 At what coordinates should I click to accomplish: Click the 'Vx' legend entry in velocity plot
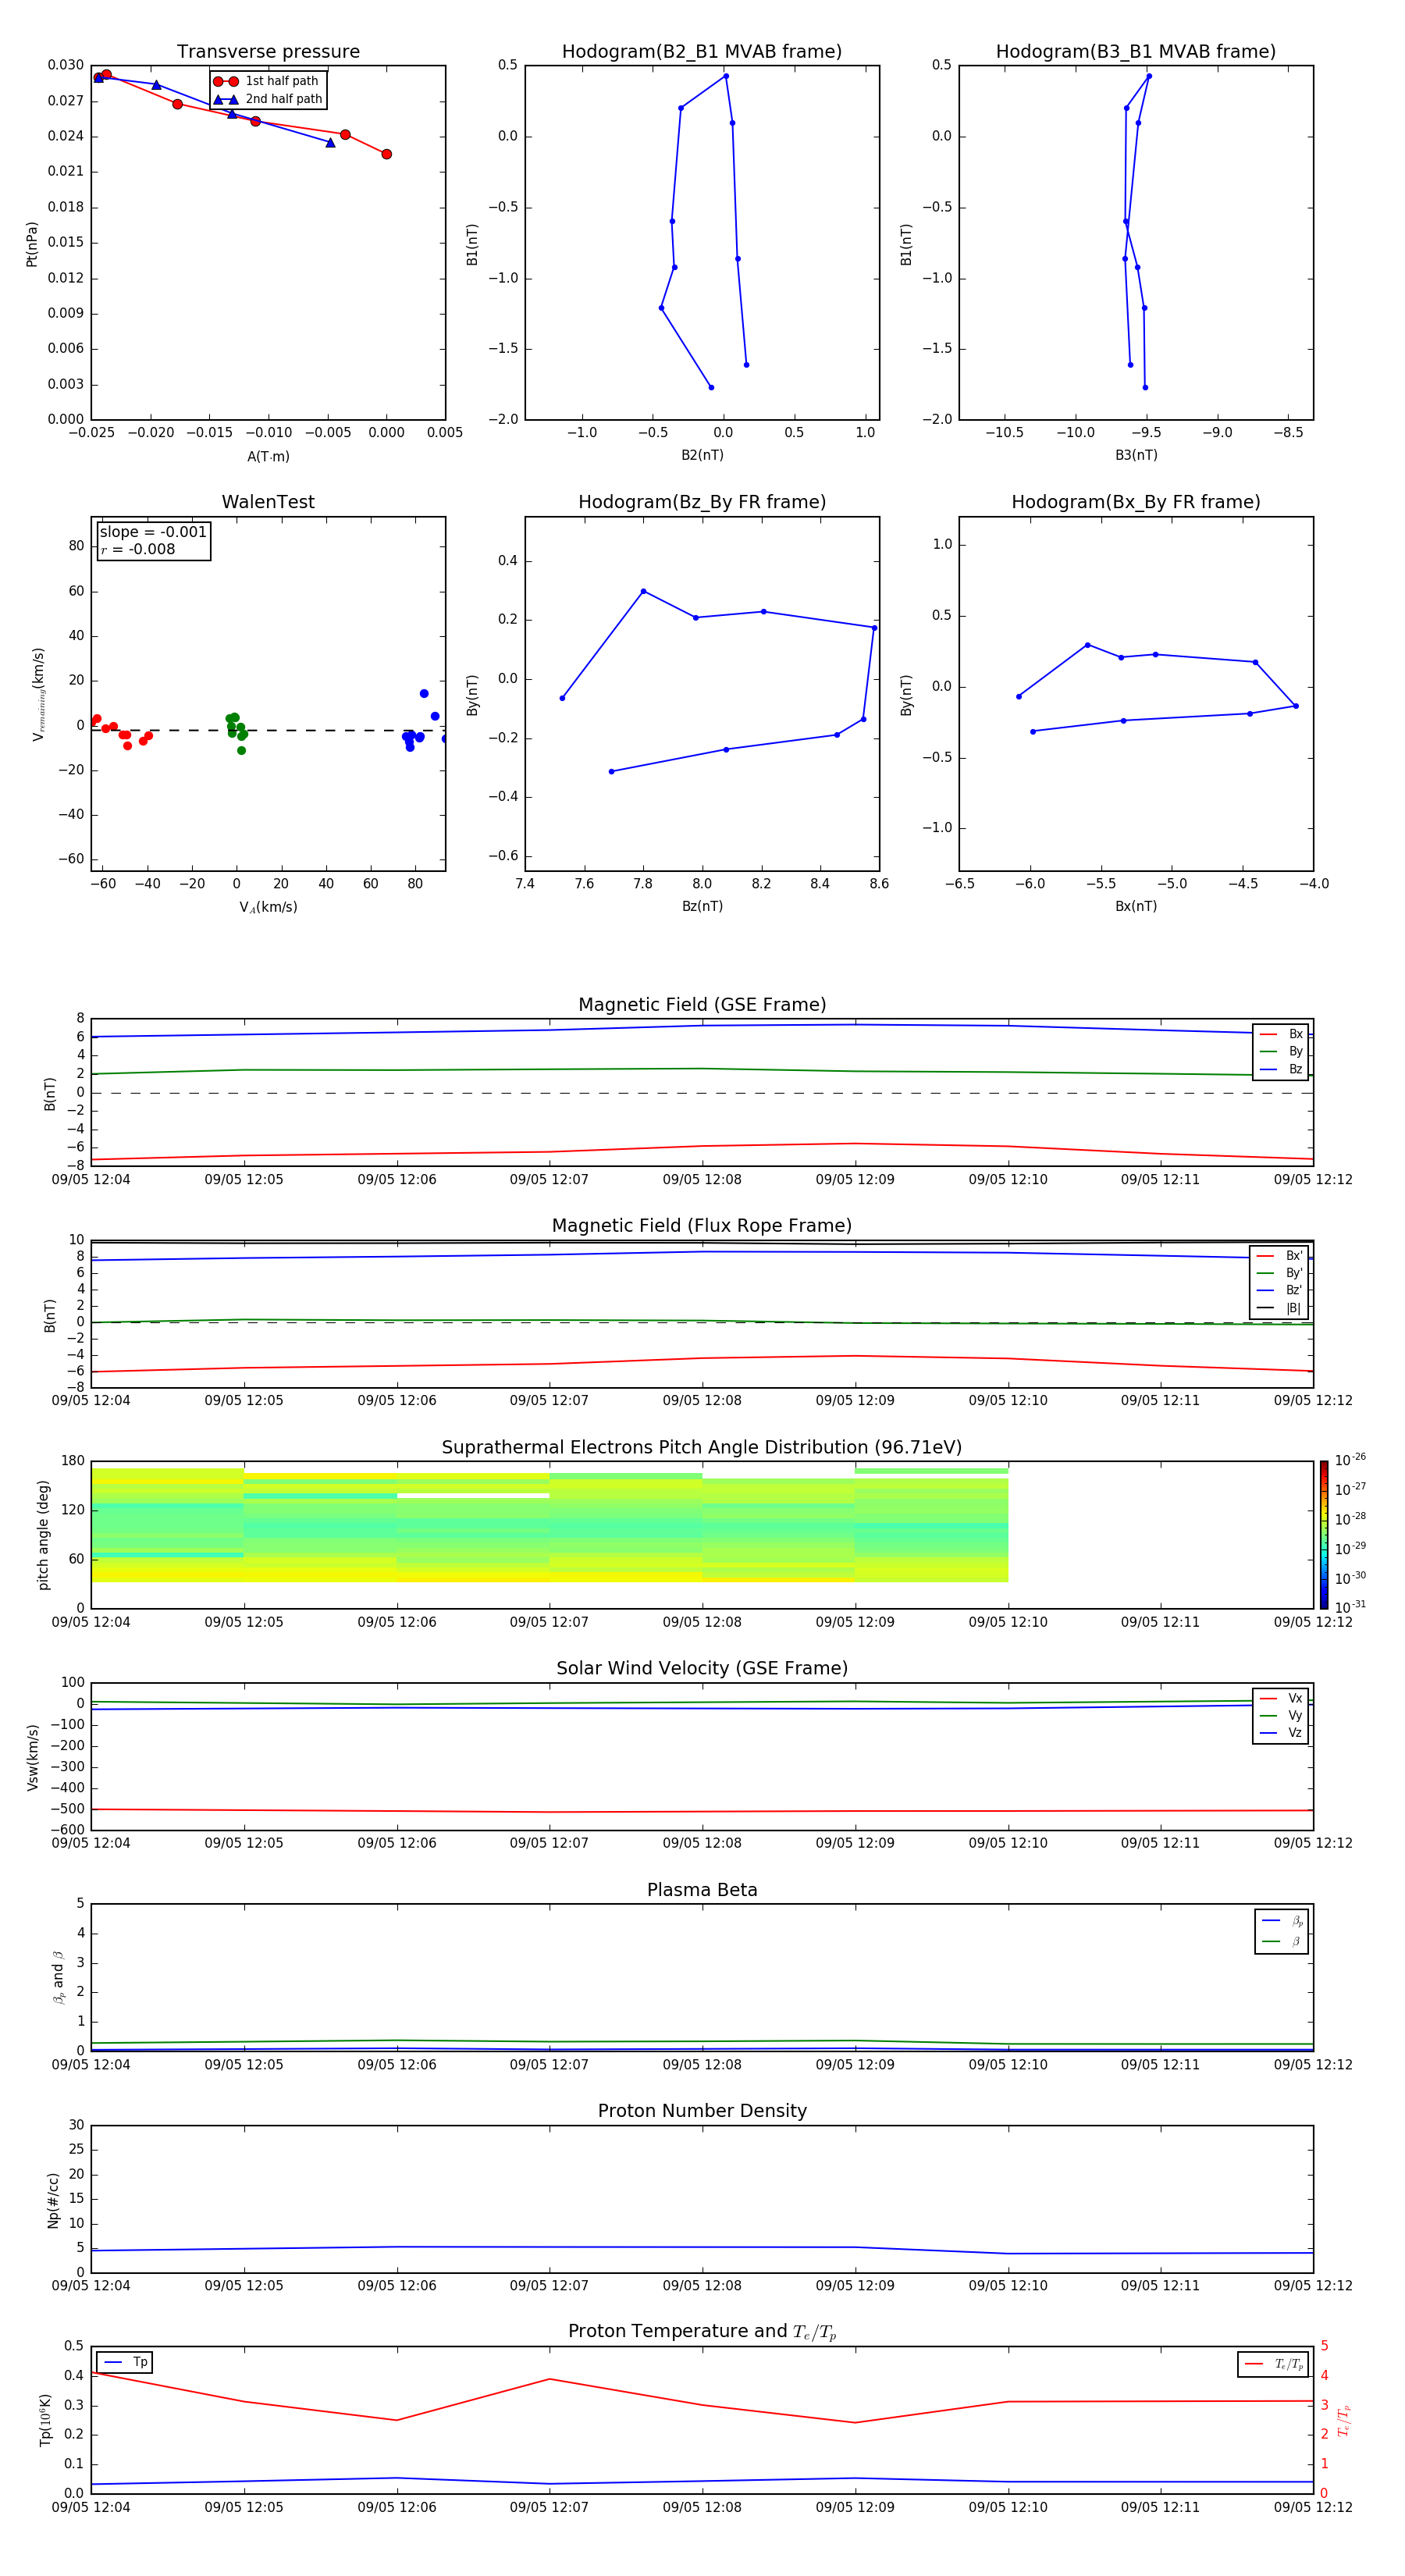pyautogui.click(x=1281, y=1698)
